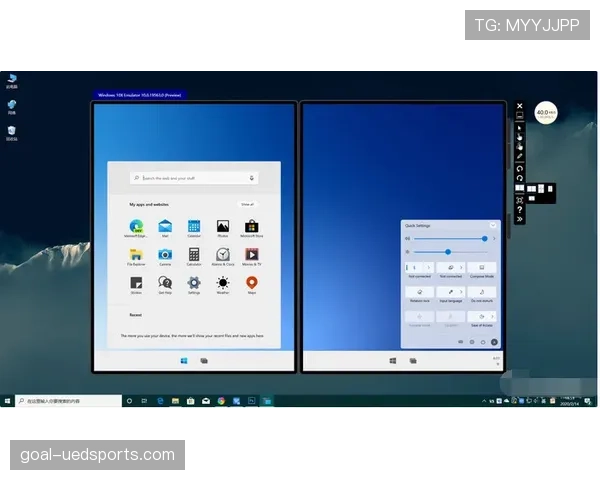Expand second Not connected tile arrow
Viewport: 600px width, 480px height.
pyautogui.click(x=461, y=267)
